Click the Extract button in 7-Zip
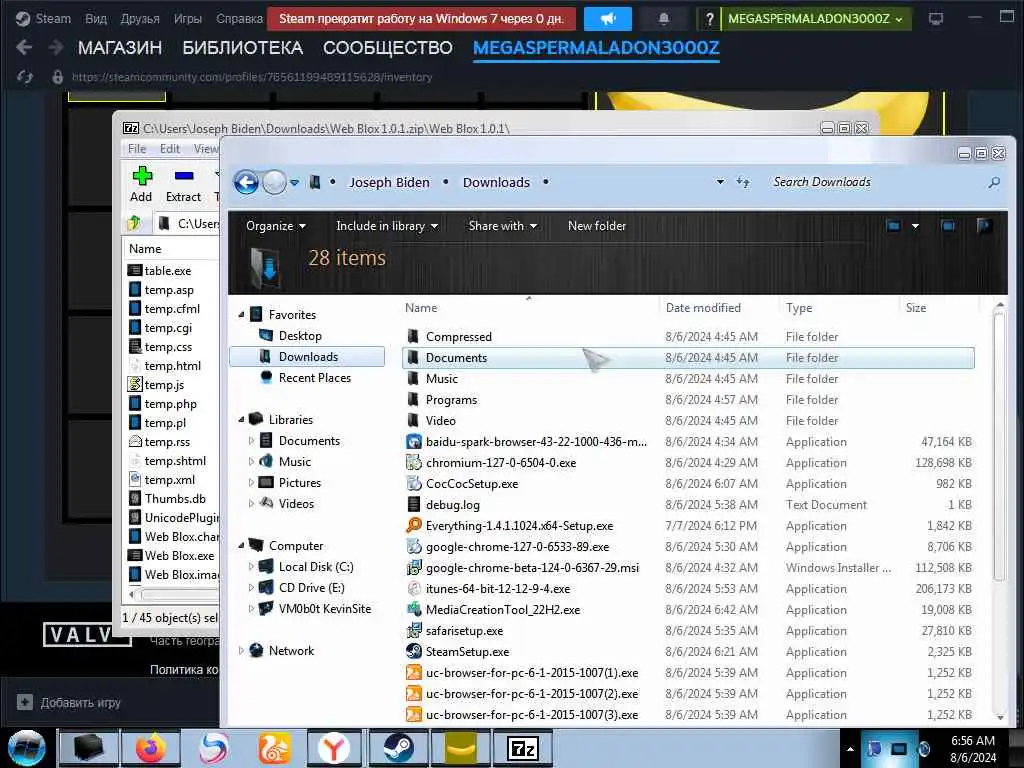The height and width of the screenshot is (768, 1024). point(184,184)
